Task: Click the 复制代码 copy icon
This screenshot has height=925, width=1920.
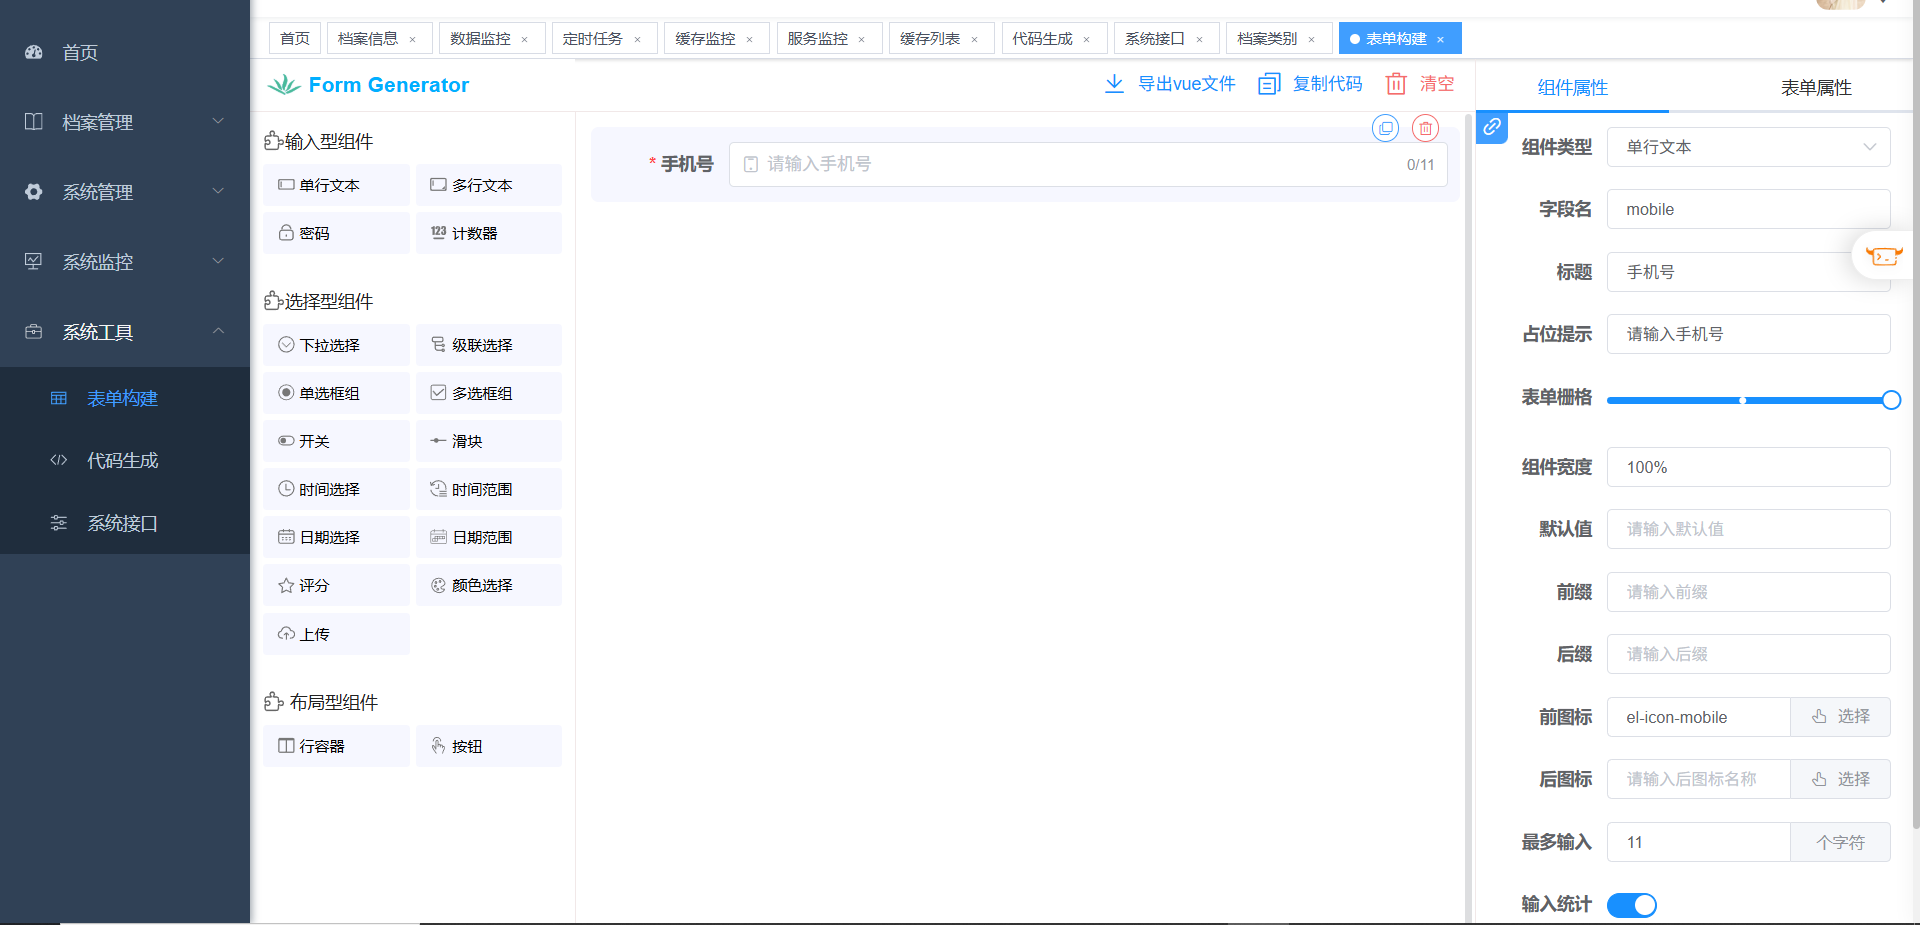Action: pos(1269,84)
